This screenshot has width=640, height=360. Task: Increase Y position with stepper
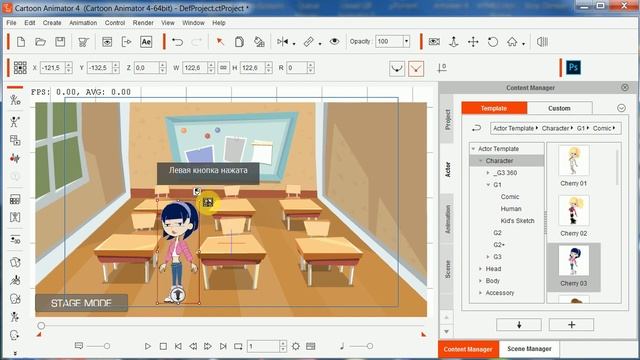point(116,65)
